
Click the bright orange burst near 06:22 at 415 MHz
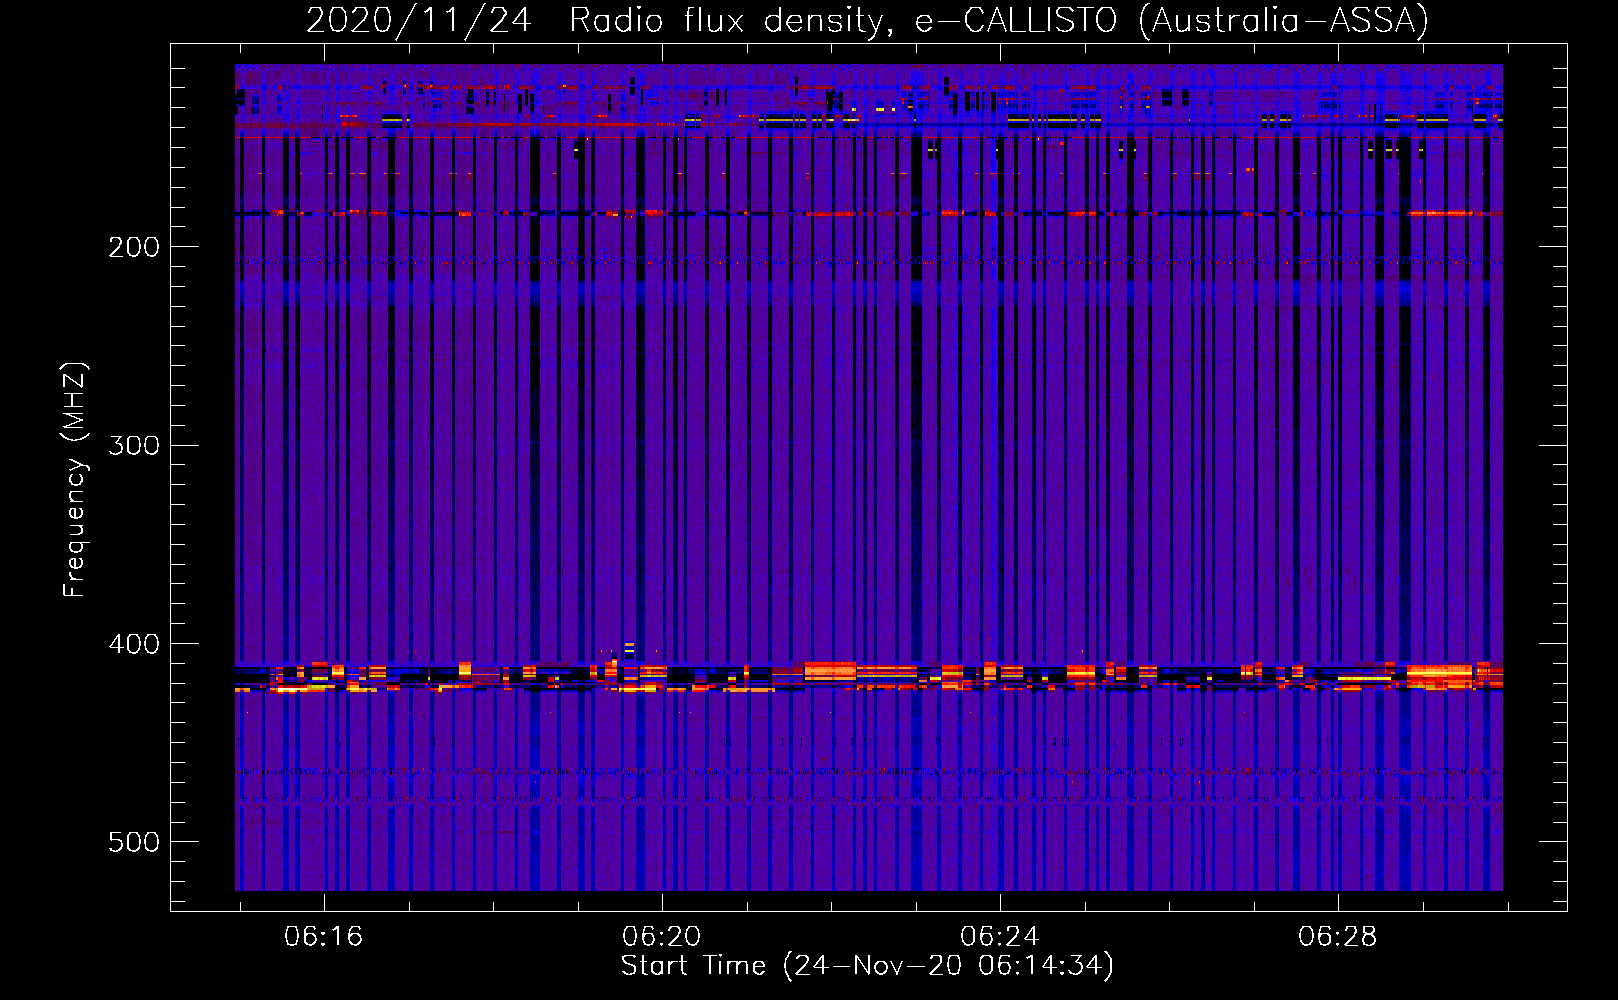point(830,670)
